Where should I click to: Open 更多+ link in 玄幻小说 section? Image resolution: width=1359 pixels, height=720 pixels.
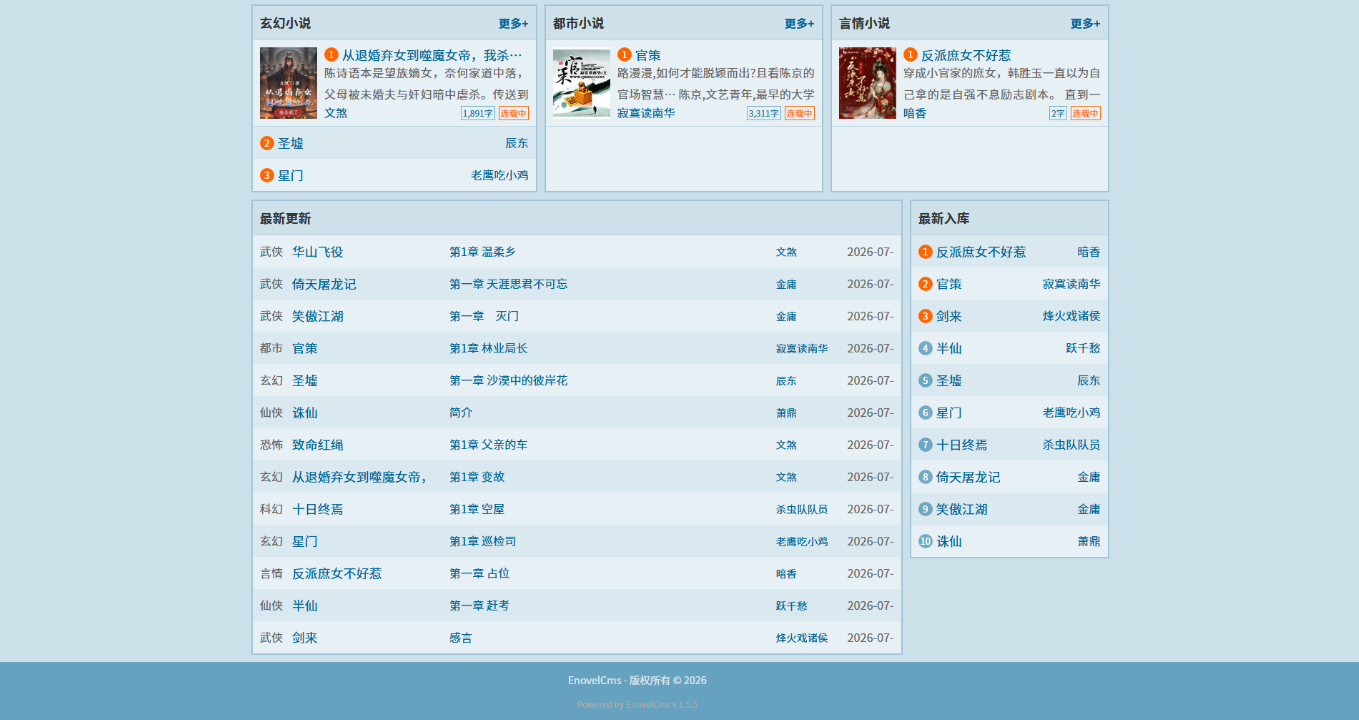[513, 23]
